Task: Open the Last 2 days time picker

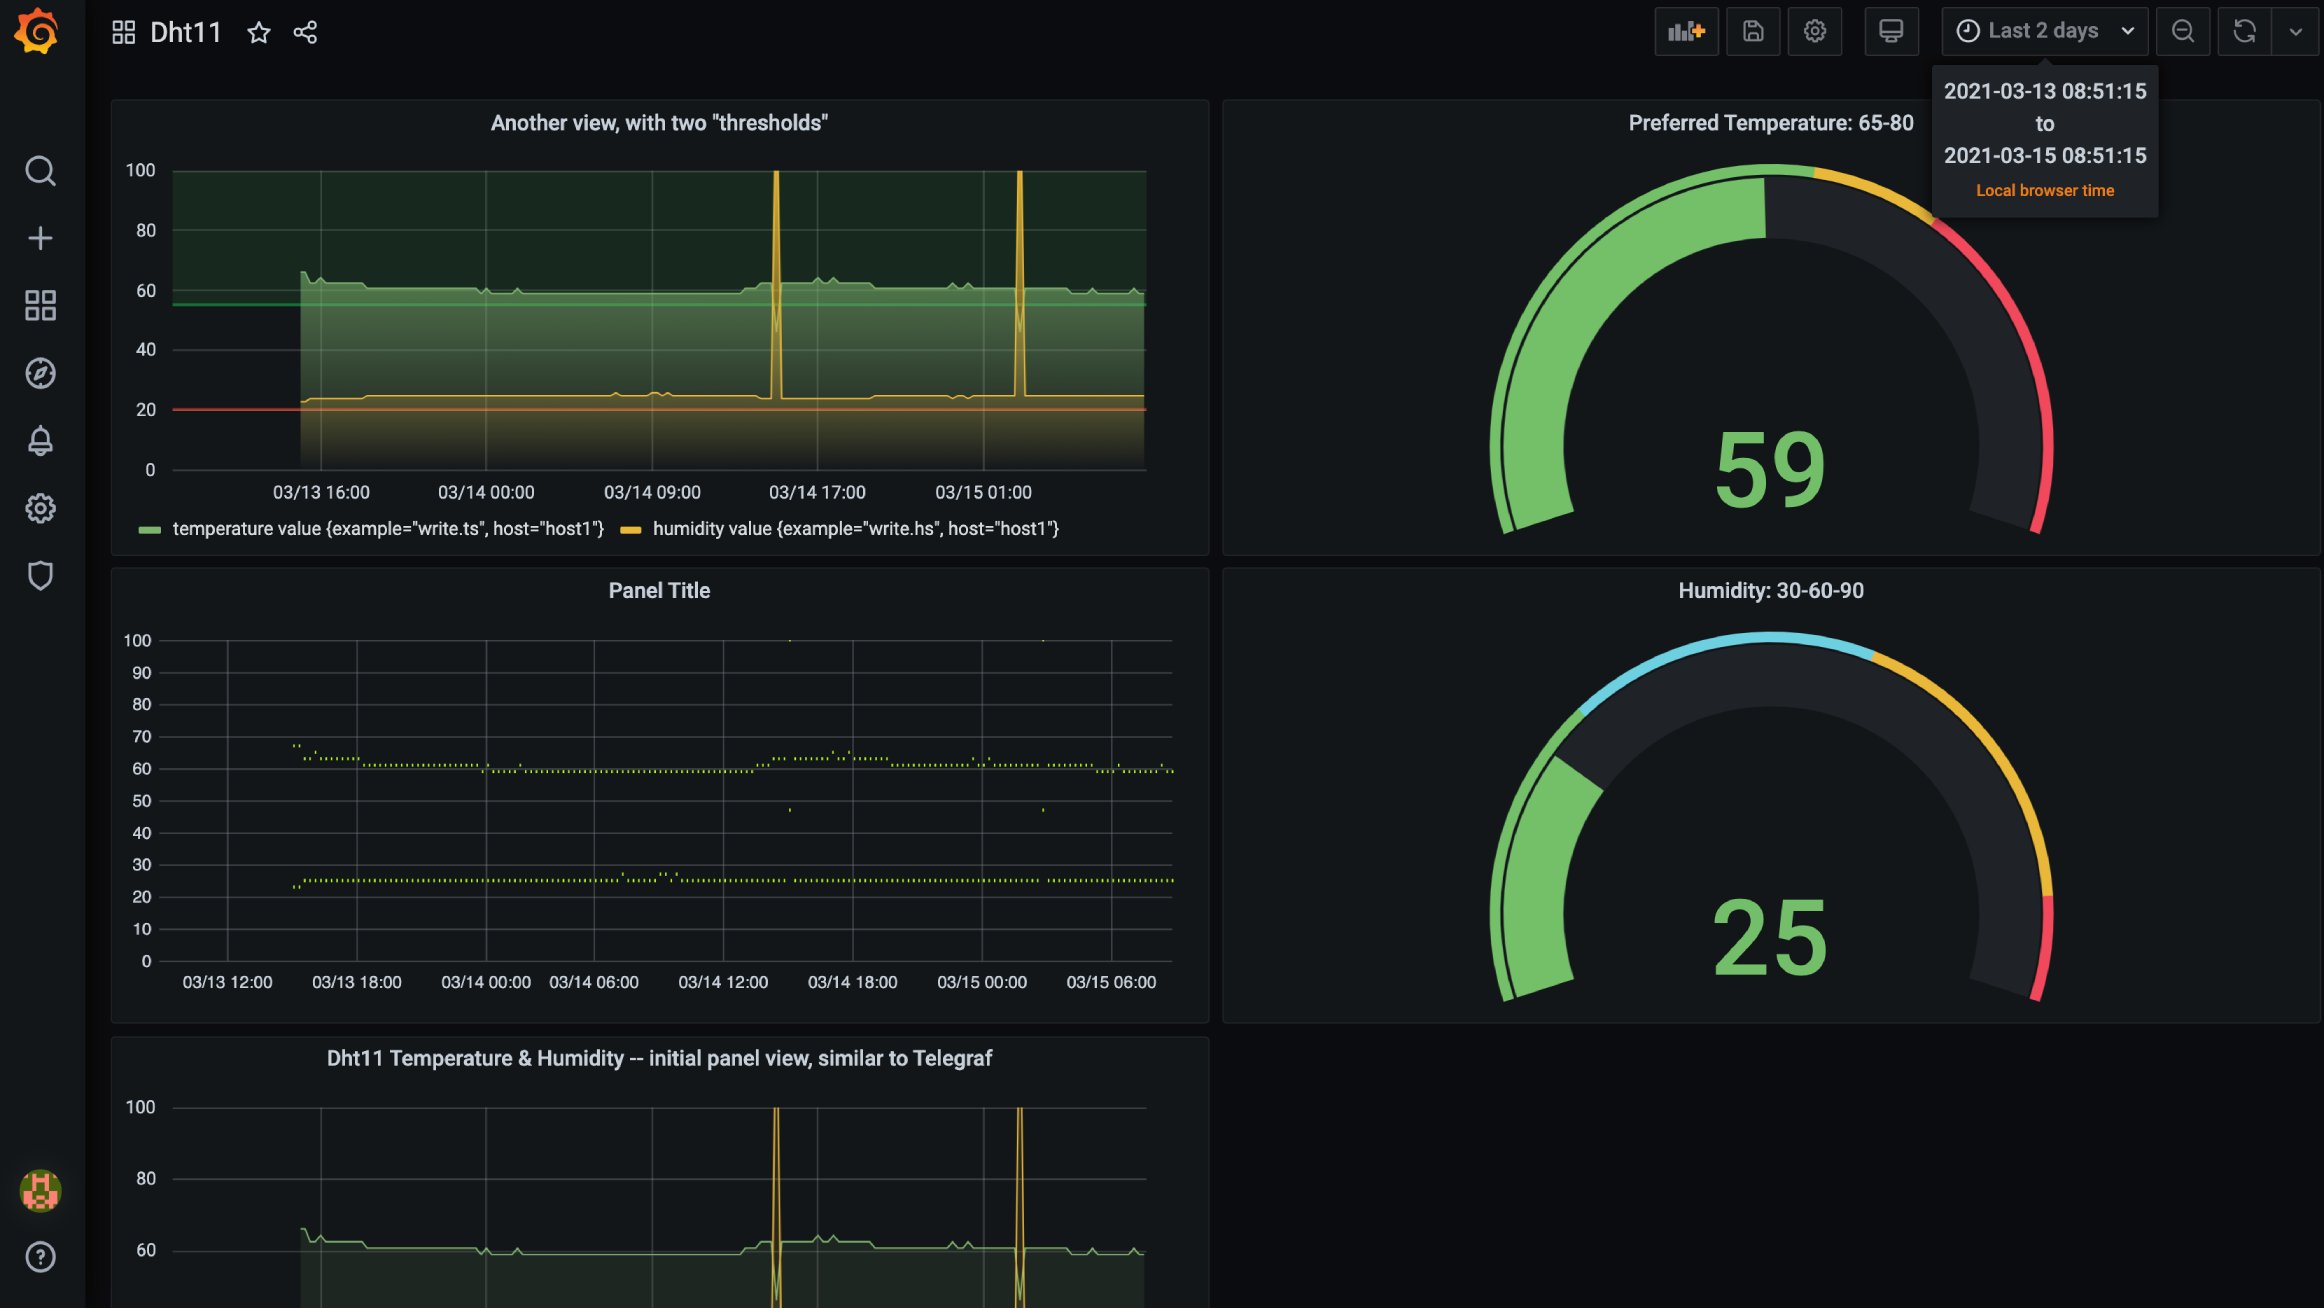Action: [2044, 31]
